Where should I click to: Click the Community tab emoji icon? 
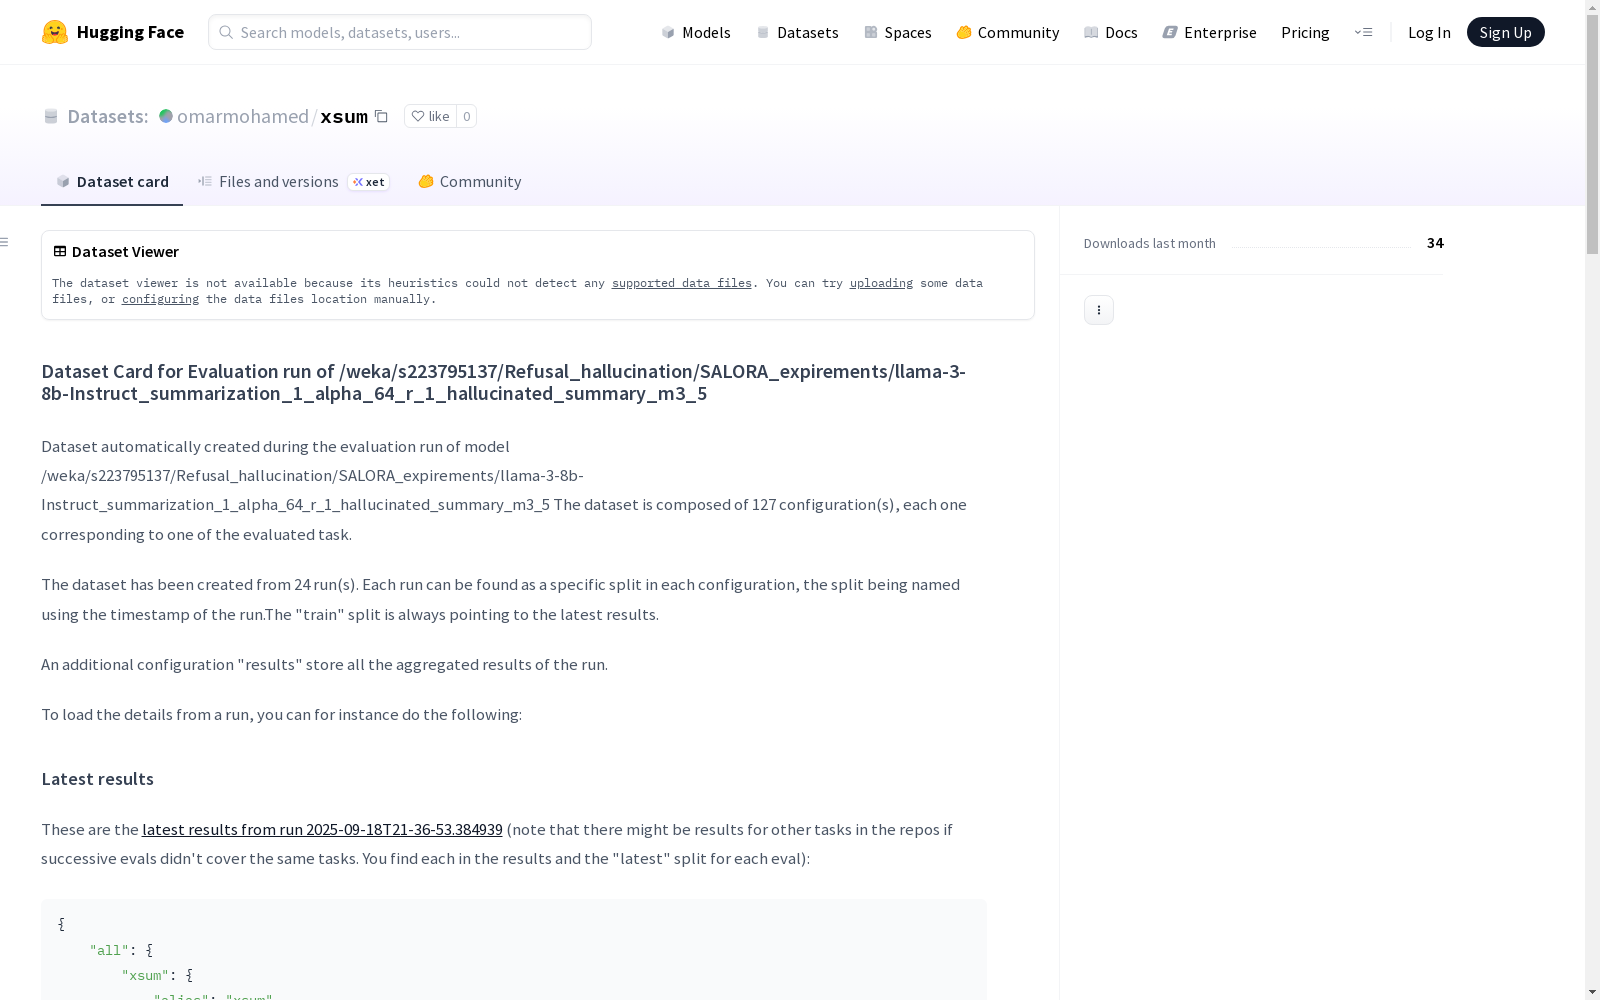pyautogui.click(x=426, y=181)
